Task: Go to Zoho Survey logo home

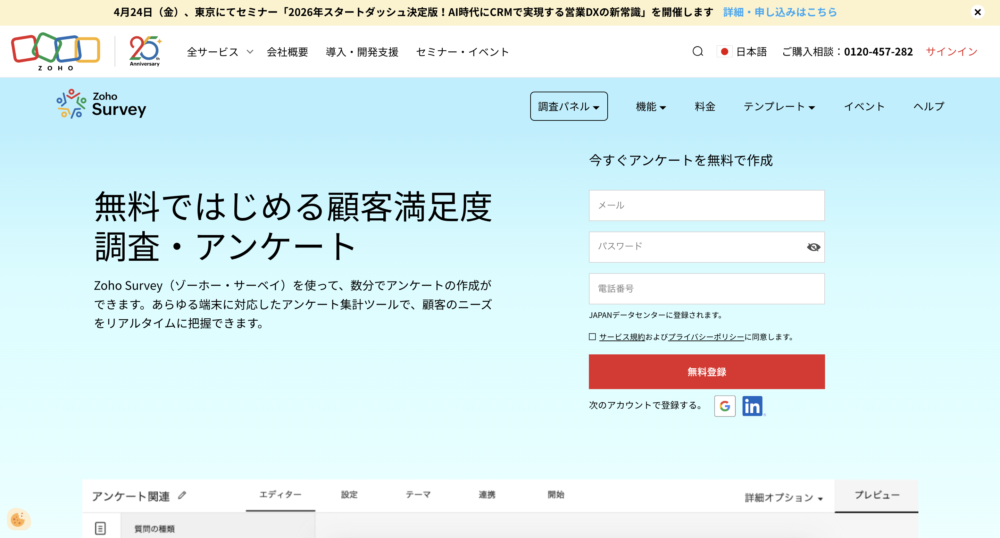Action: tap(101, 104)
